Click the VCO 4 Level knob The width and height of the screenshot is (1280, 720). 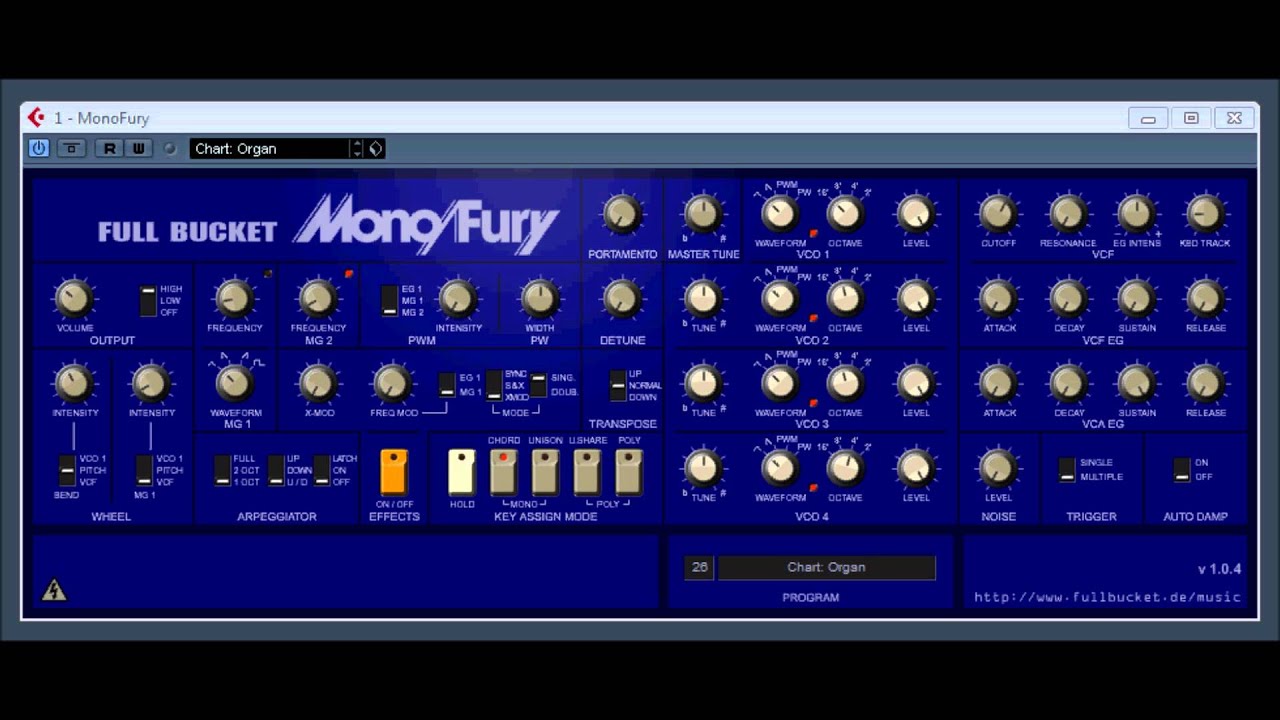[x=915, y=468]
